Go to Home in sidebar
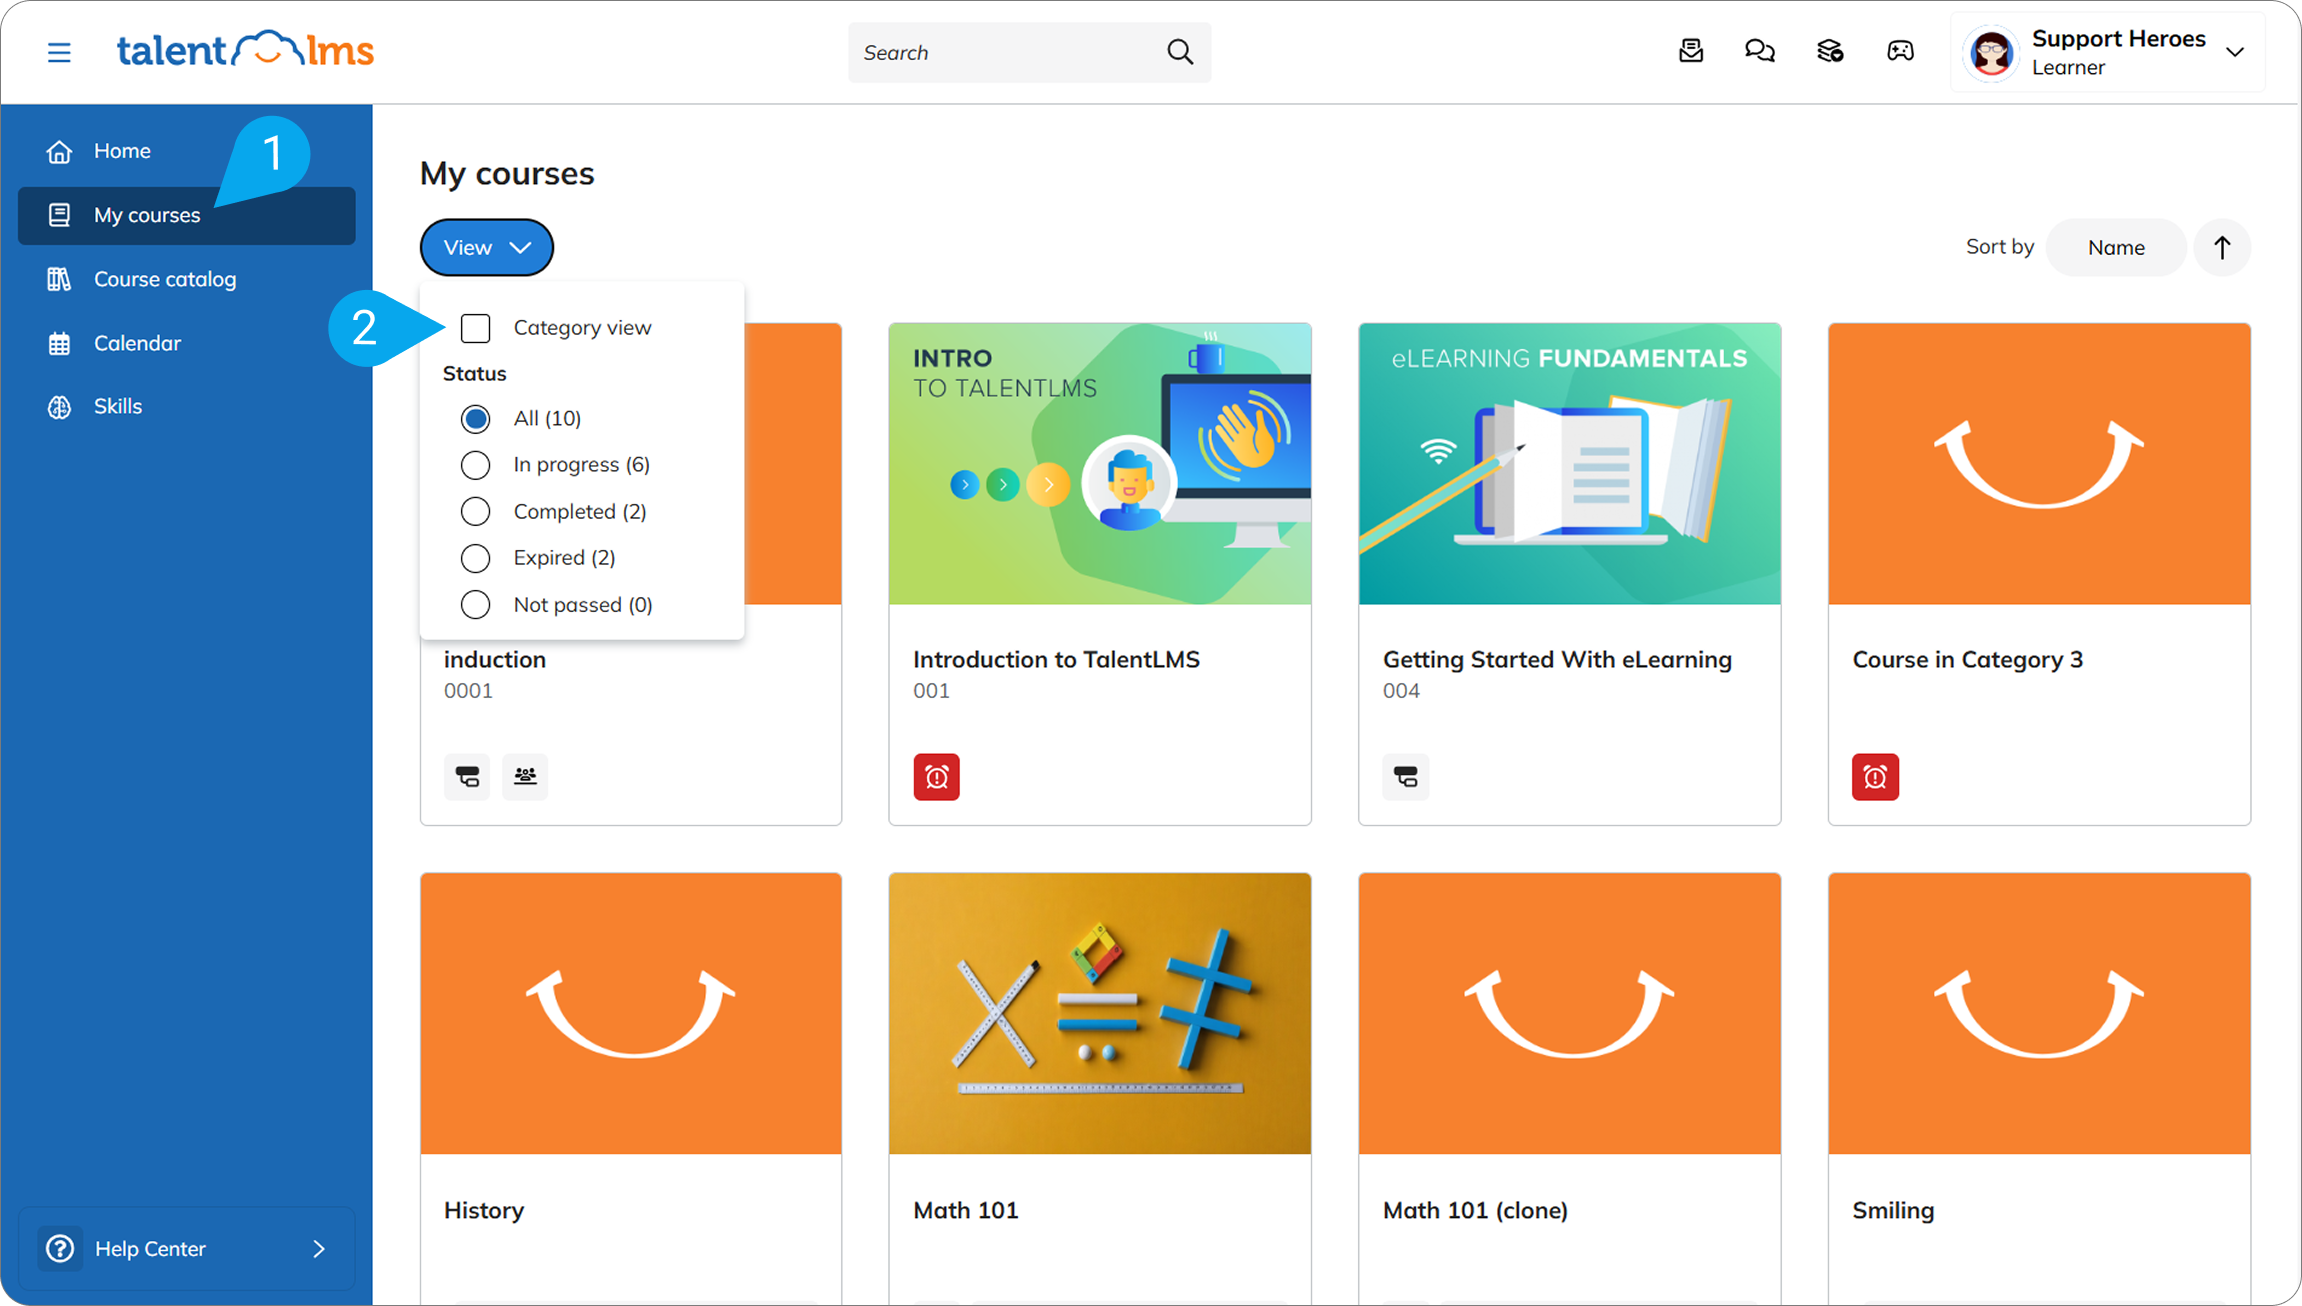This screenshot has height=1306, width=2302. (x=186, y=151)
